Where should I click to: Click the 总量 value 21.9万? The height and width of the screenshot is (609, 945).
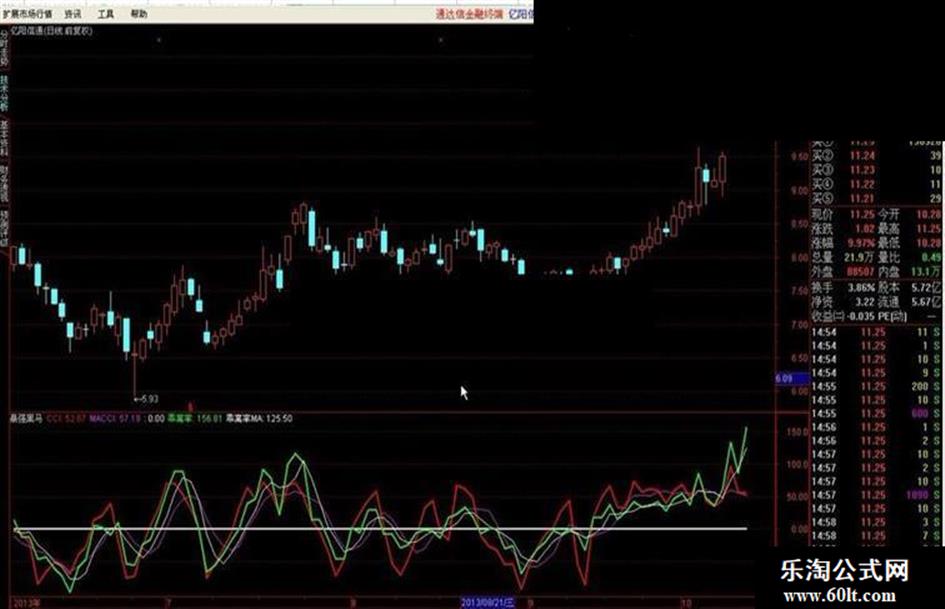(859, 257)
